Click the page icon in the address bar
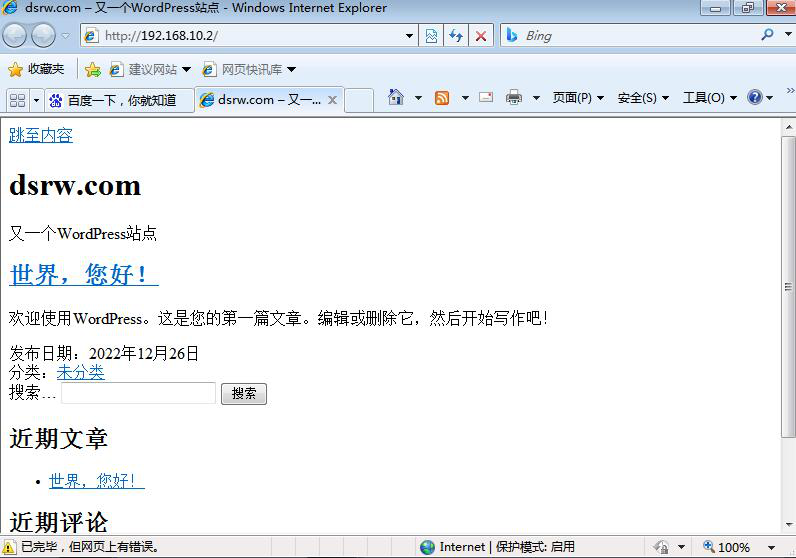Viewport: 796px width, 558px height. (x=91, y=36)
